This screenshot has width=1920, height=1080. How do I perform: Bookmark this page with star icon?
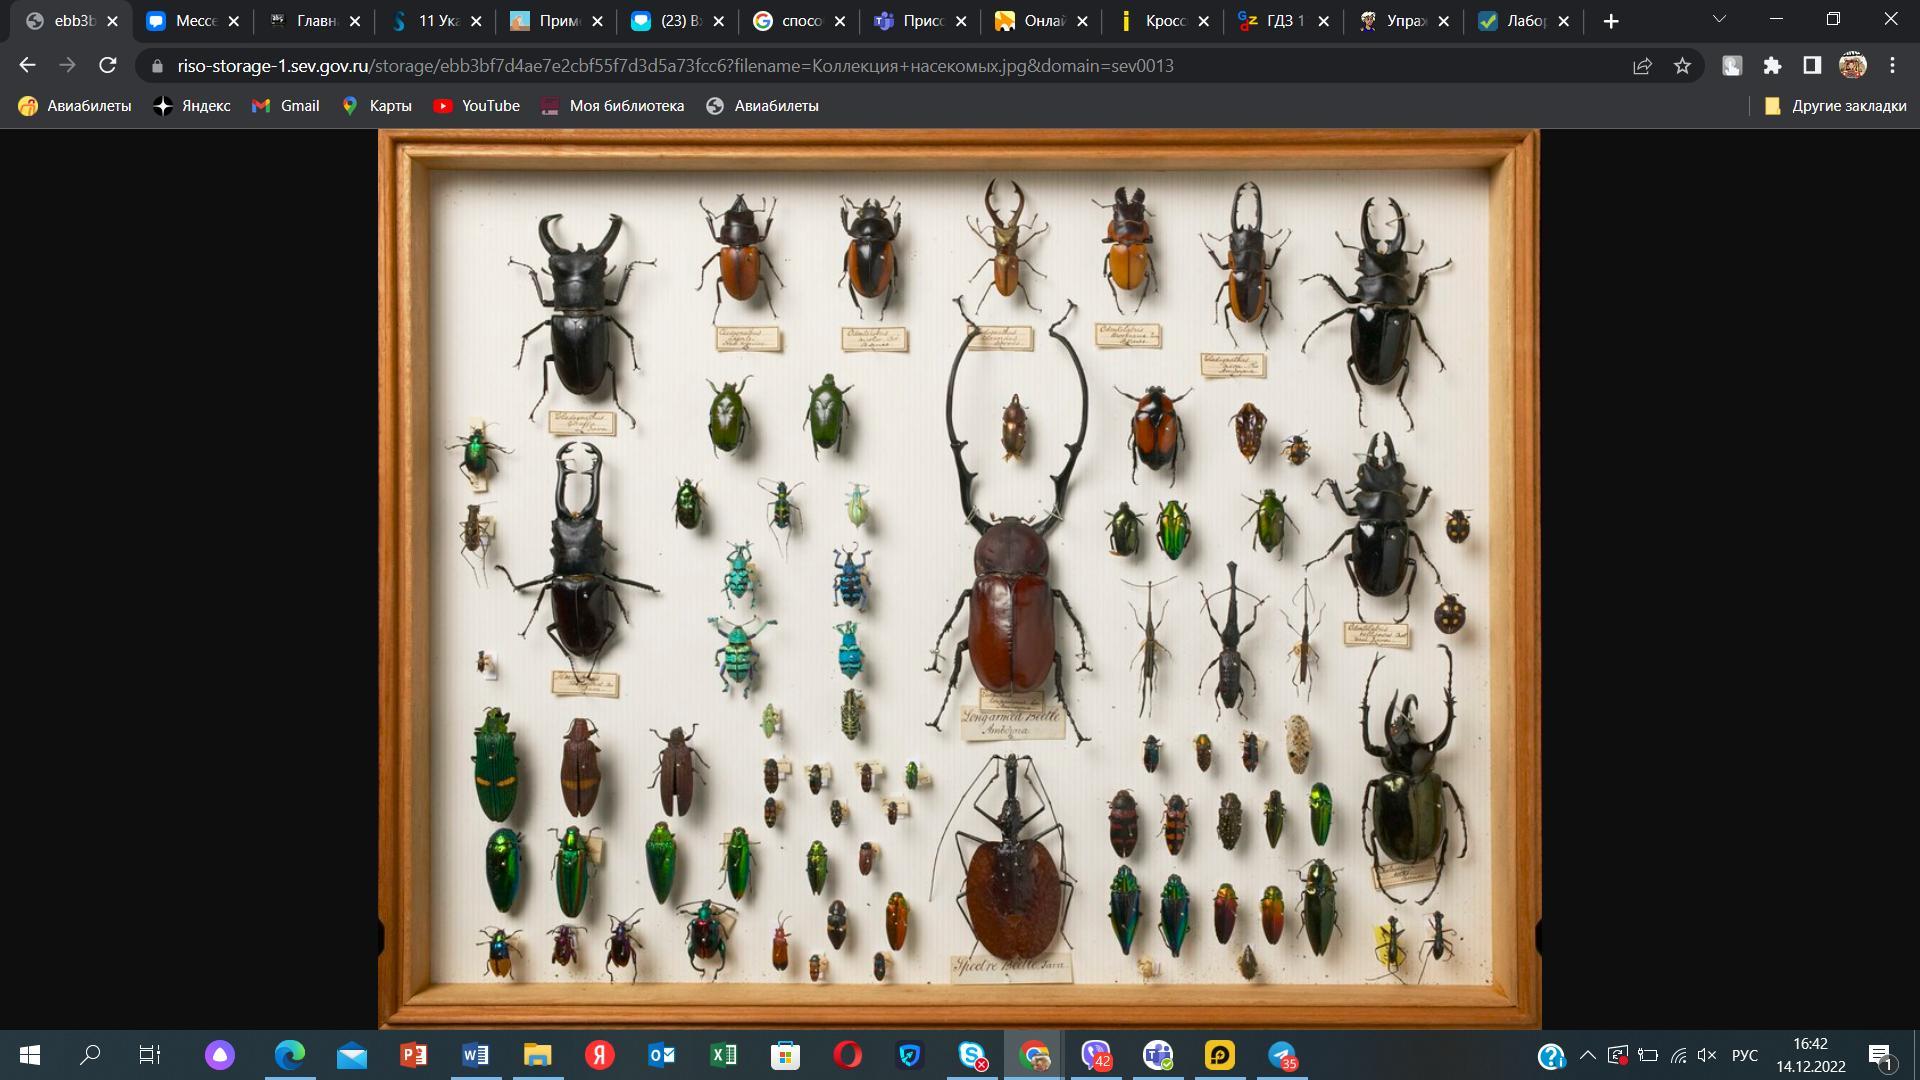[x=1682, y=66]
